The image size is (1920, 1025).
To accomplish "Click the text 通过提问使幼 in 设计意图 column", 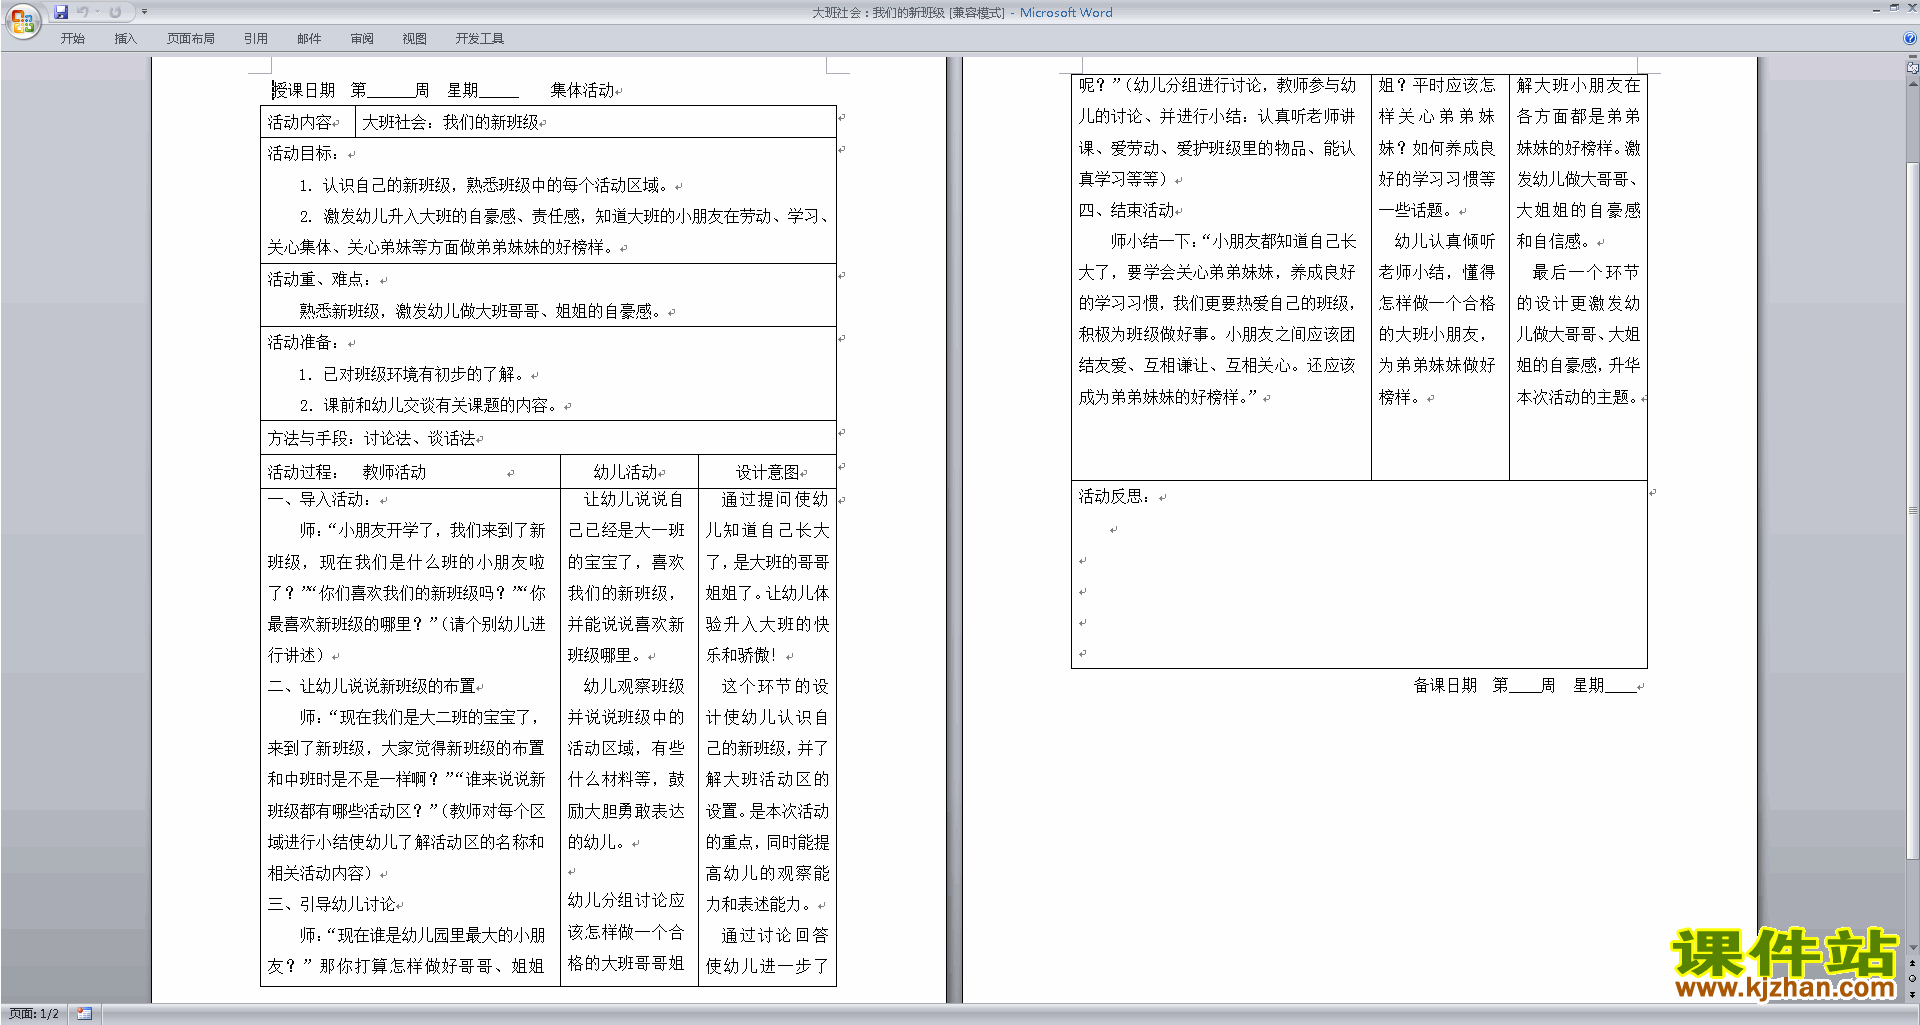I will [775, 499].
